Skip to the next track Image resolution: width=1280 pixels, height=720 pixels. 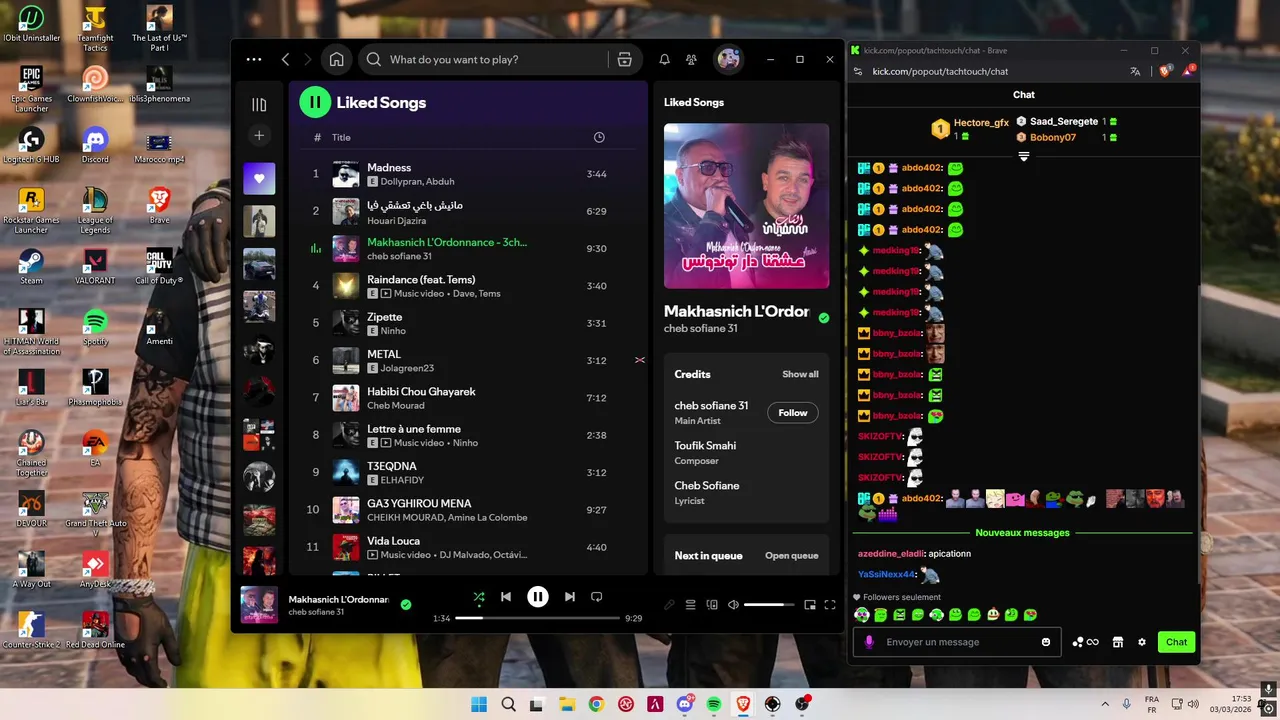569,597
